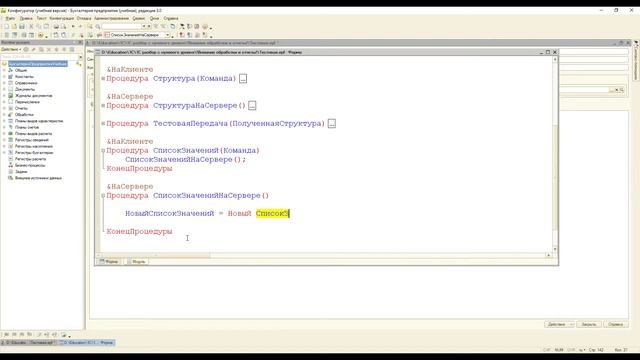Screen dimensions: 640x360
Task: Switch to the Форма tab below editor
Action: click(x=109, y=262)
